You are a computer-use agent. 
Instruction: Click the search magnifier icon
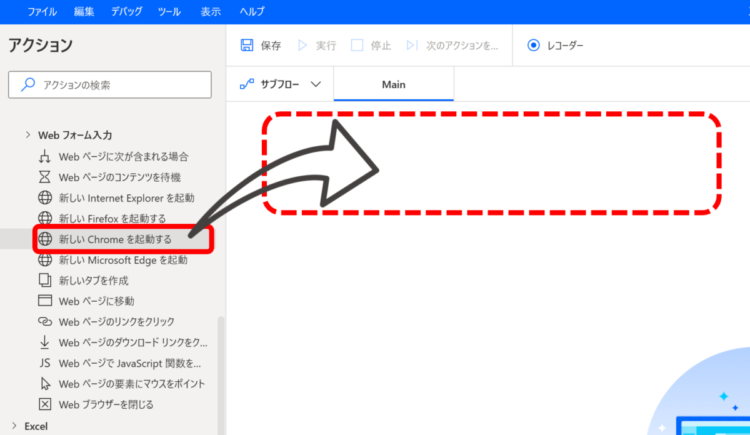28,85
